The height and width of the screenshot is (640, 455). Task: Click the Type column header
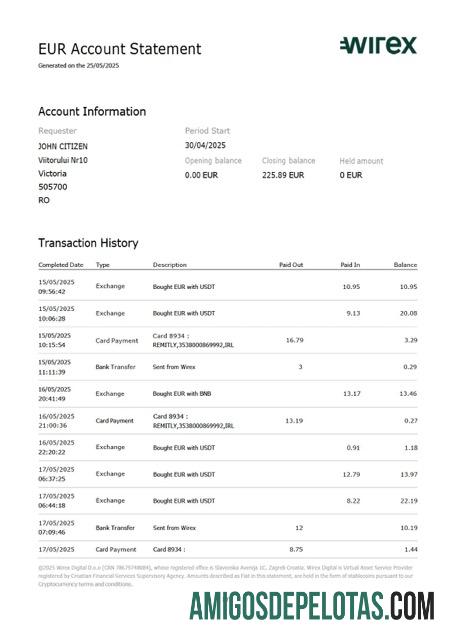pyautogui.click(x=103, y=265)
